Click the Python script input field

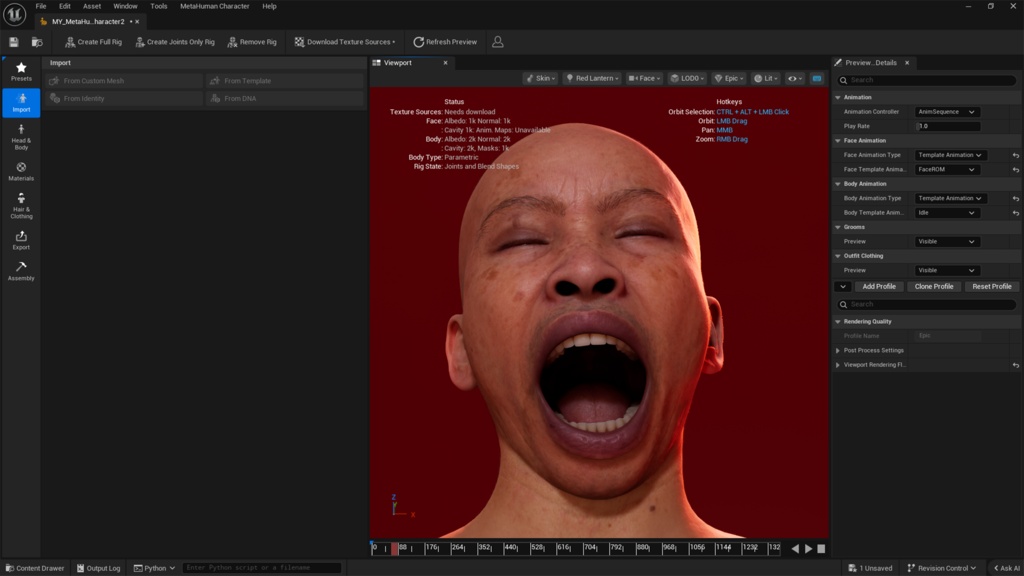tap(261, 568)
